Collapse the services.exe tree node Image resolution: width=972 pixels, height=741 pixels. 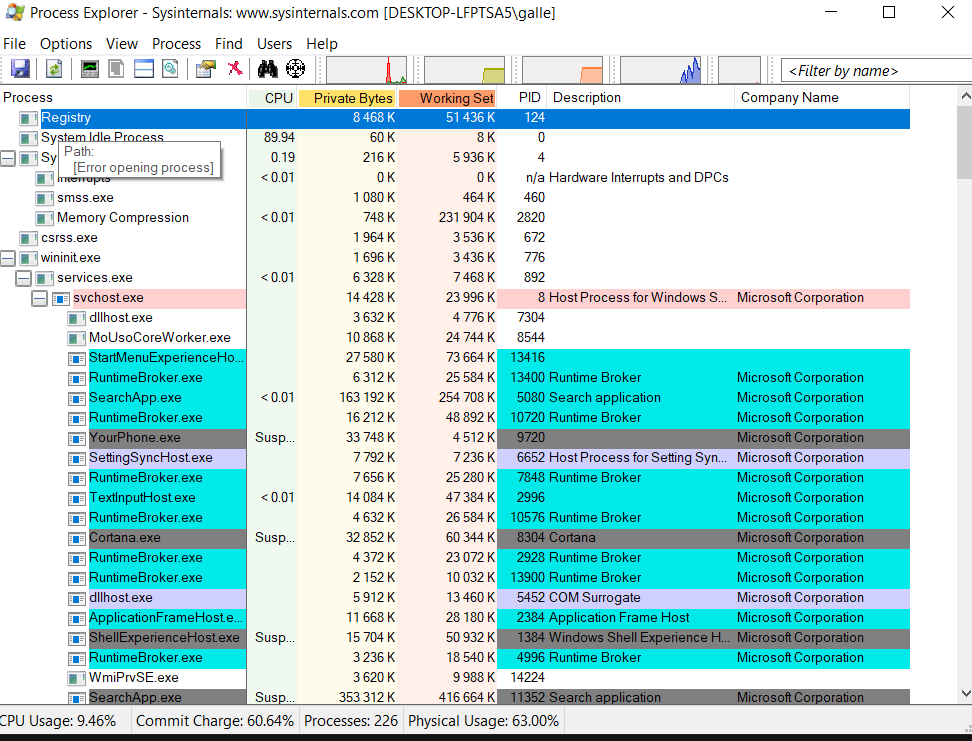tap(24, 278)
